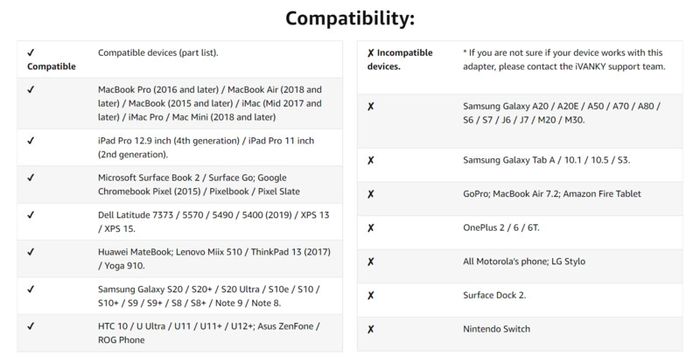This screenshot has height=363, width=700.
Task: Click the Samsung Galaxy Tab A text
Action: point(546,160)
